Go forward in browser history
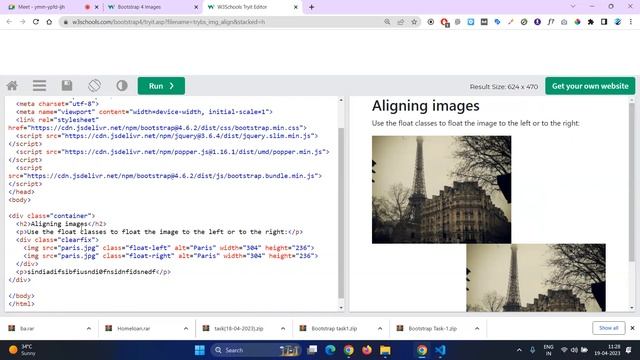640x360 pixels. [22, 22]
